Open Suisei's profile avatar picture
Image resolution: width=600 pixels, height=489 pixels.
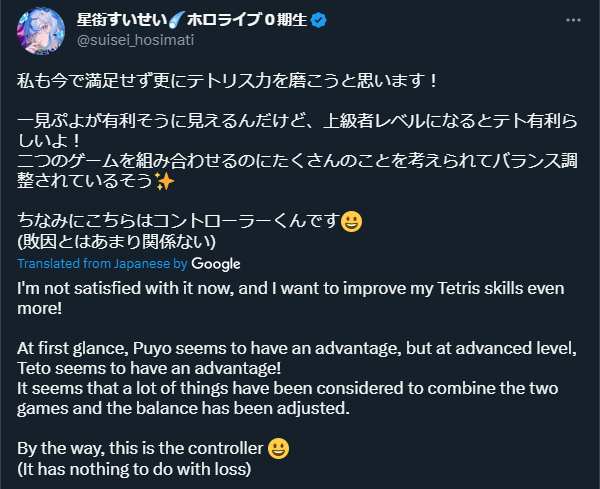pos(41,31)
